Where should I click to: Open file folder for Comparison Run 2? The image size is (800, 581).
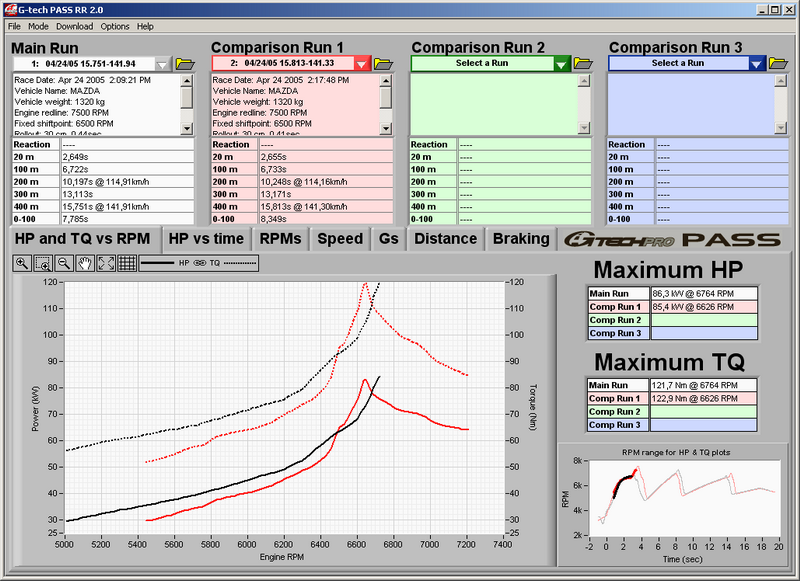click(x=583, y=63)
